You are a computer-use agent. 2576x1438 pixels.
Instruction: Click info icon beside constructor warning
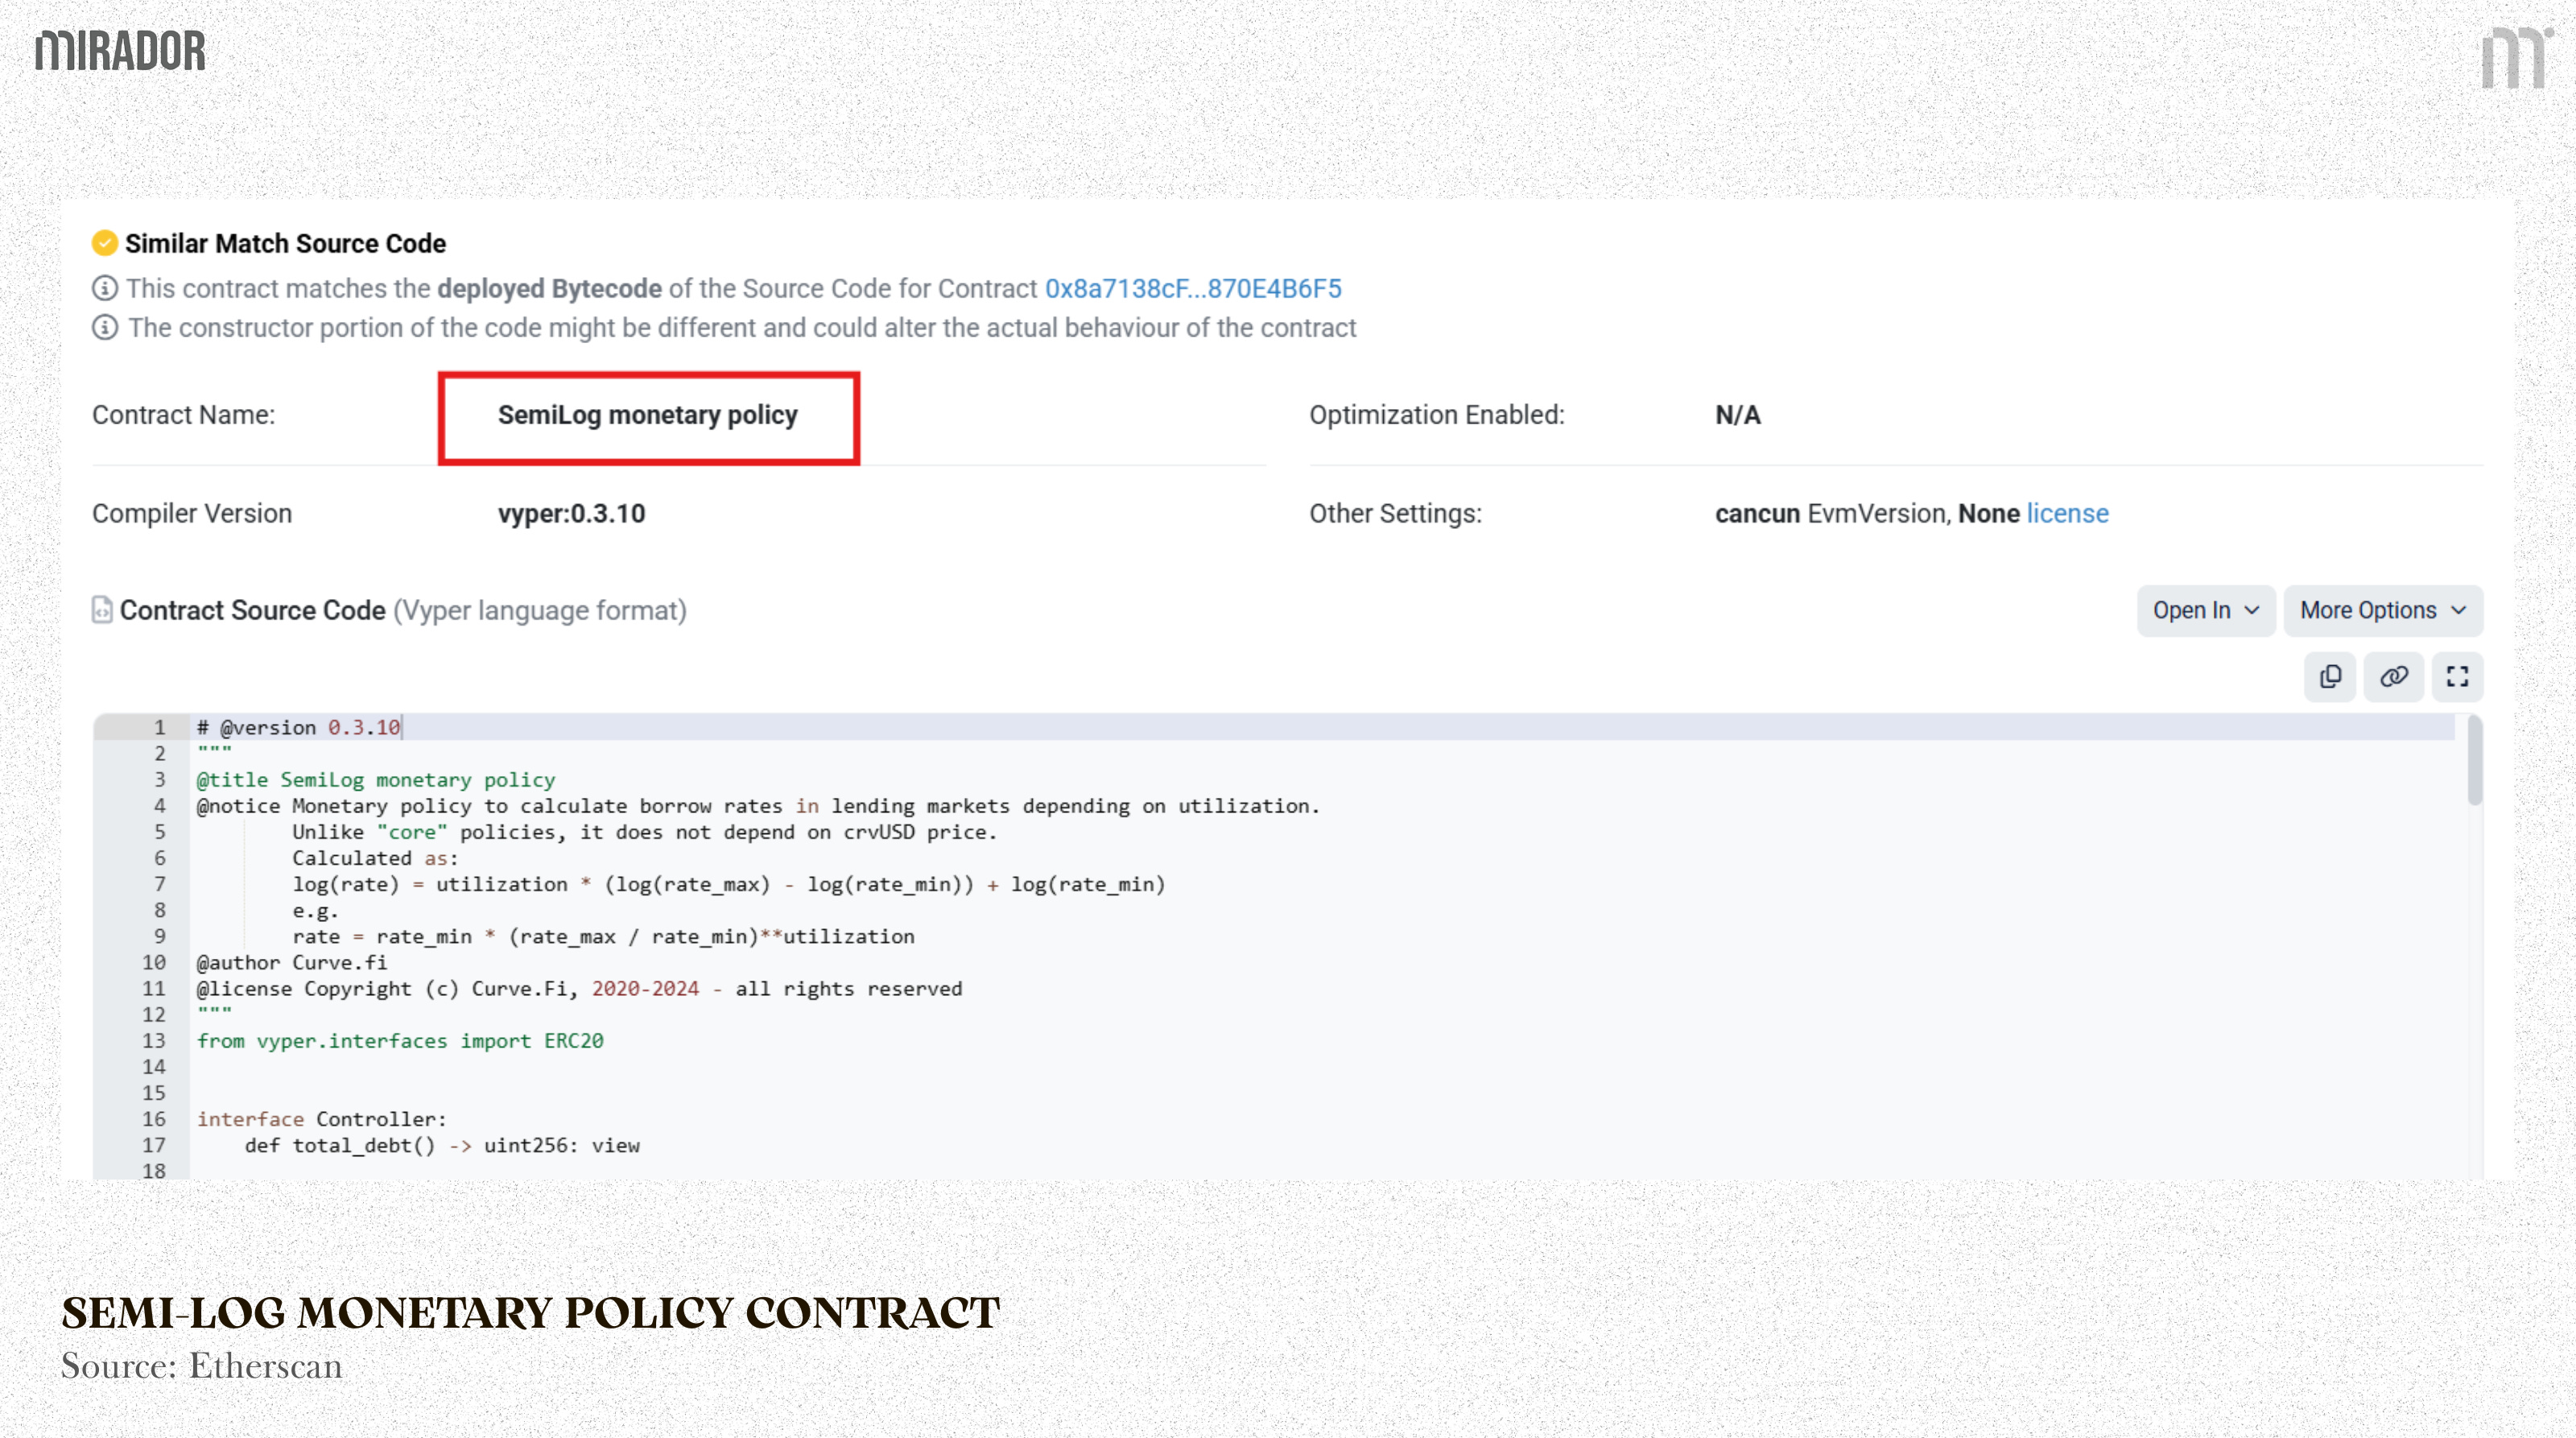click(105, 327)
